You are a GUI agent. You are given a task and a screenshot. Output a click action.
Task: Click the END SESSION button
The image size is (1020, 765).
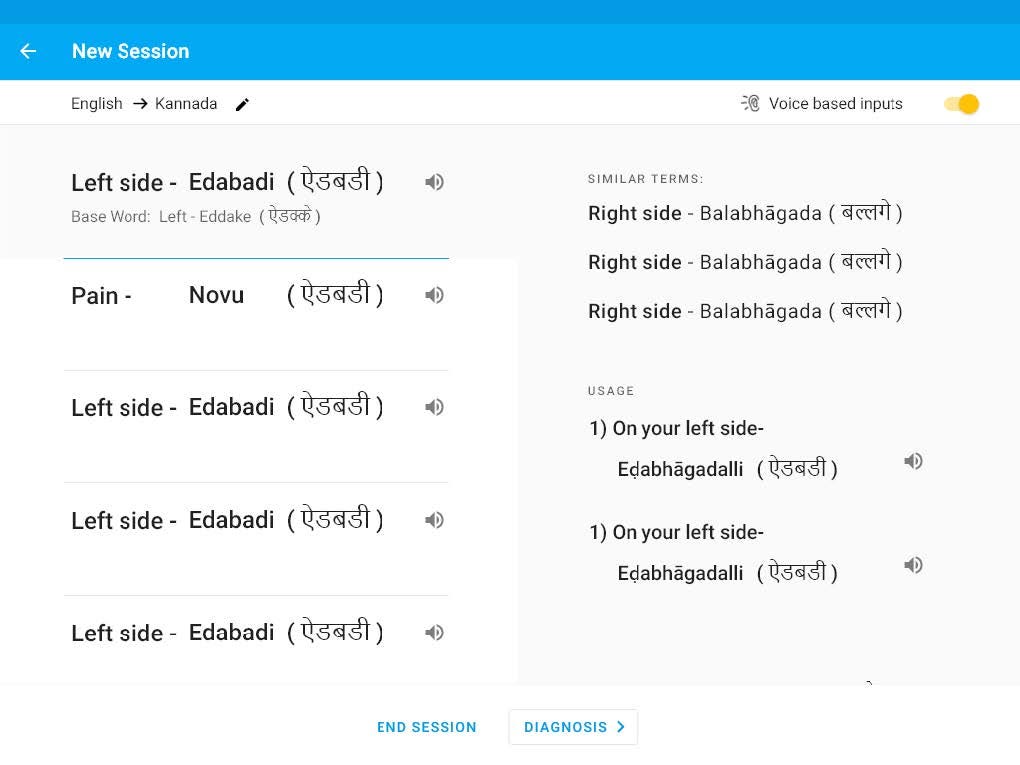tap(427, 727)
